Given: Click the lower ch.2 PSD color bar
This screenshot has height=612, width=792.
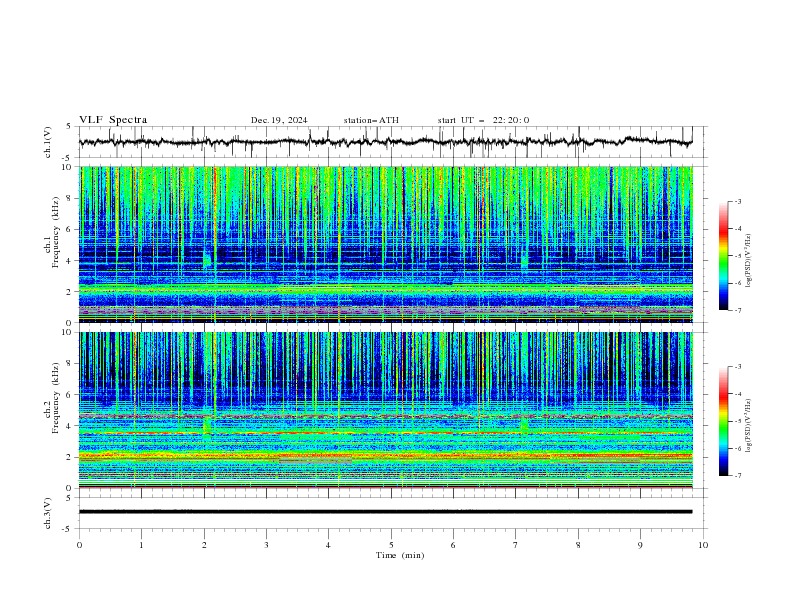Looking at the screenshot, I should click(x=723, y=421).
